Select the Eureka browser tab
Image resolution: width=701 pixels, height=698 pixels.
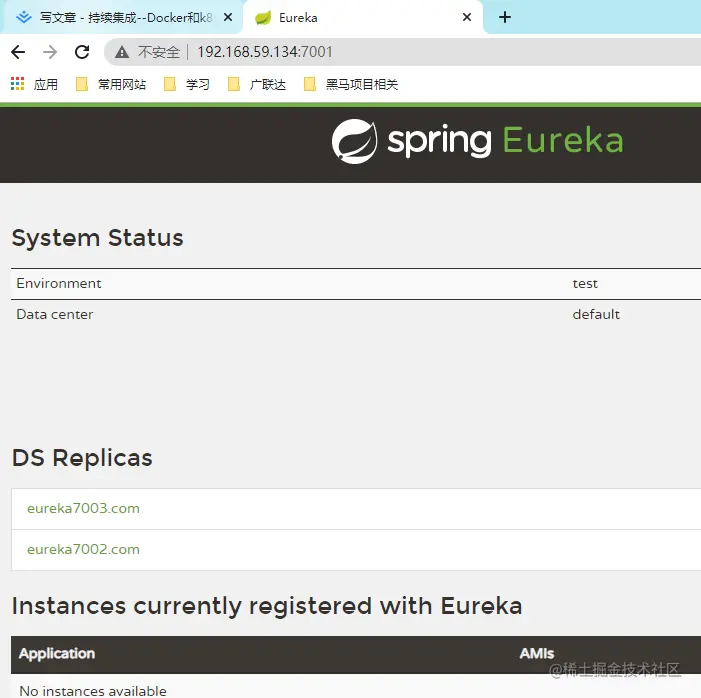(363, 17)
